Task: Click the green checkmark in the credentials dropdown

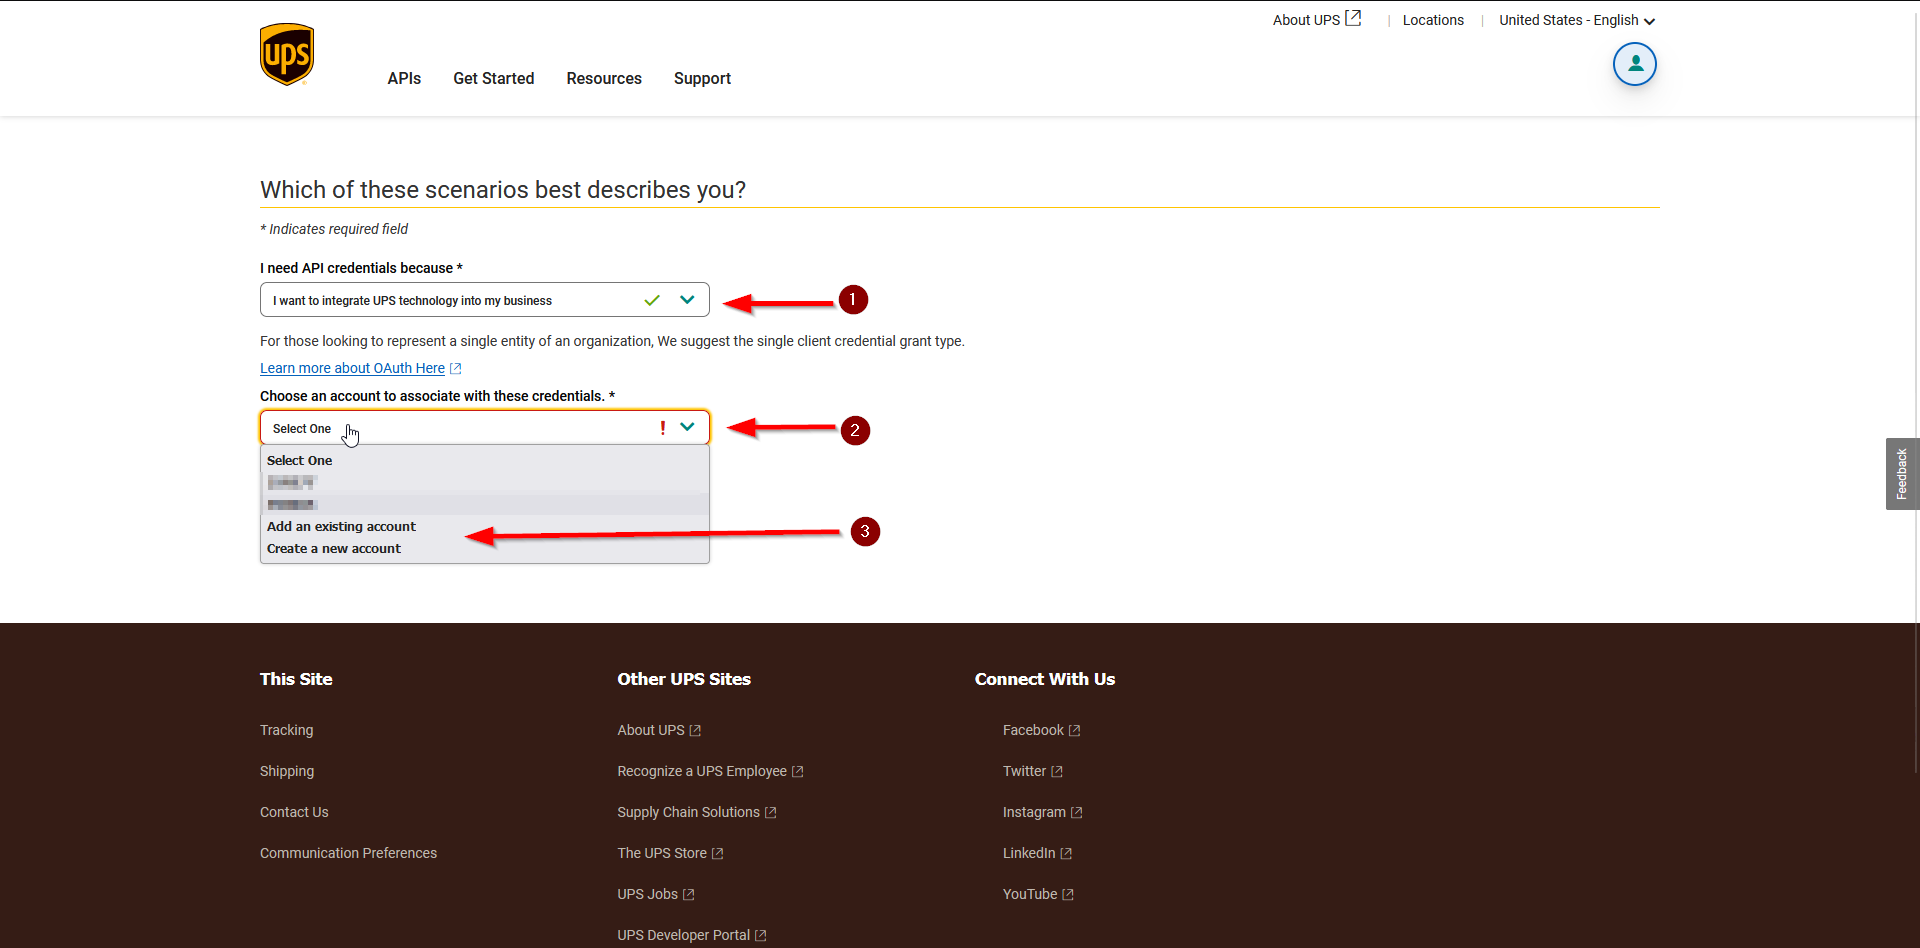Action: click(652, 300)
